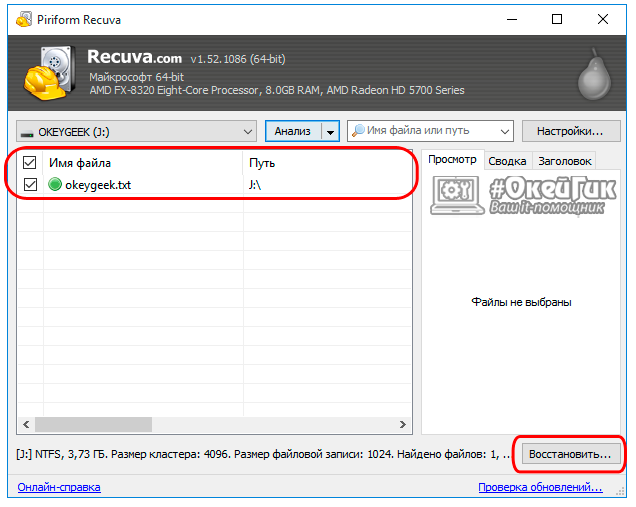Switch to the Просмотр tab

452,160
